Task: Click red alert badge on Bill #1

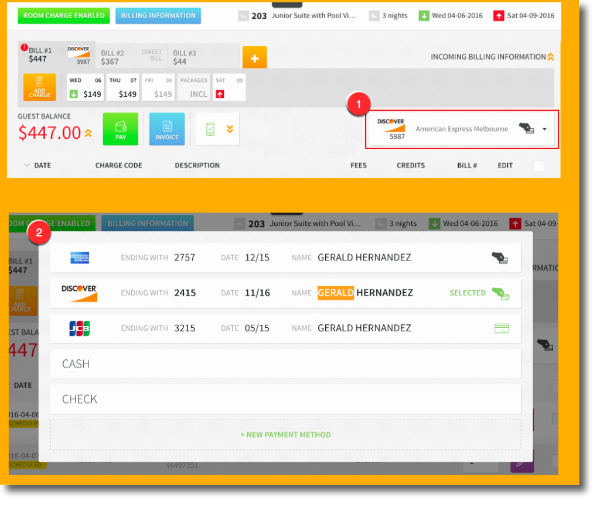Action: click(x=24, y=47)
